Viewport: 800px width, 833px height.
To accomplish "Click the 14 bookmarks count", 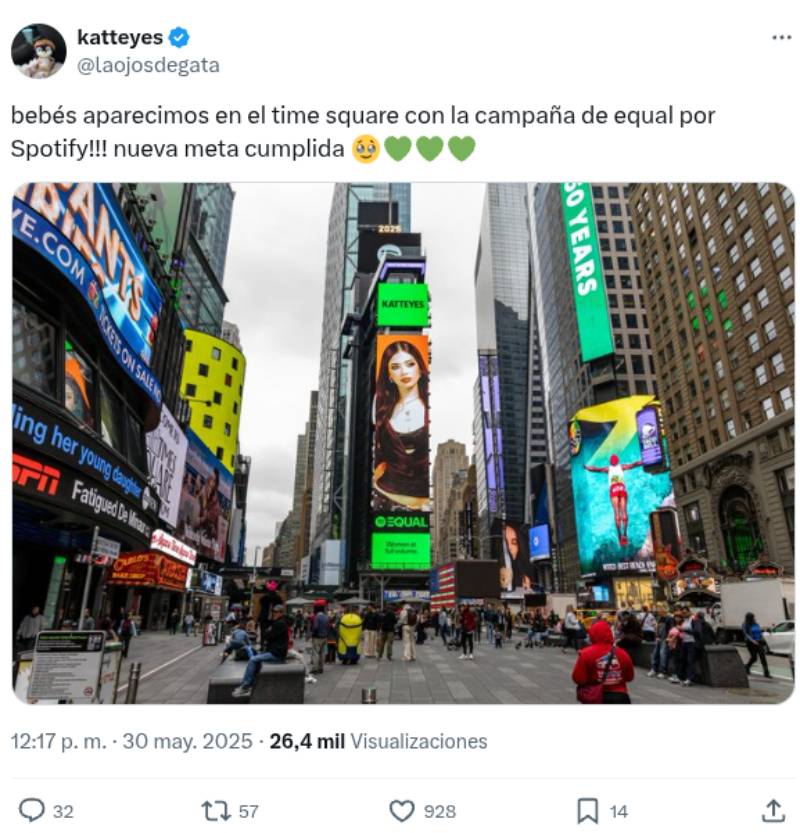I will [x=618, y=811].
